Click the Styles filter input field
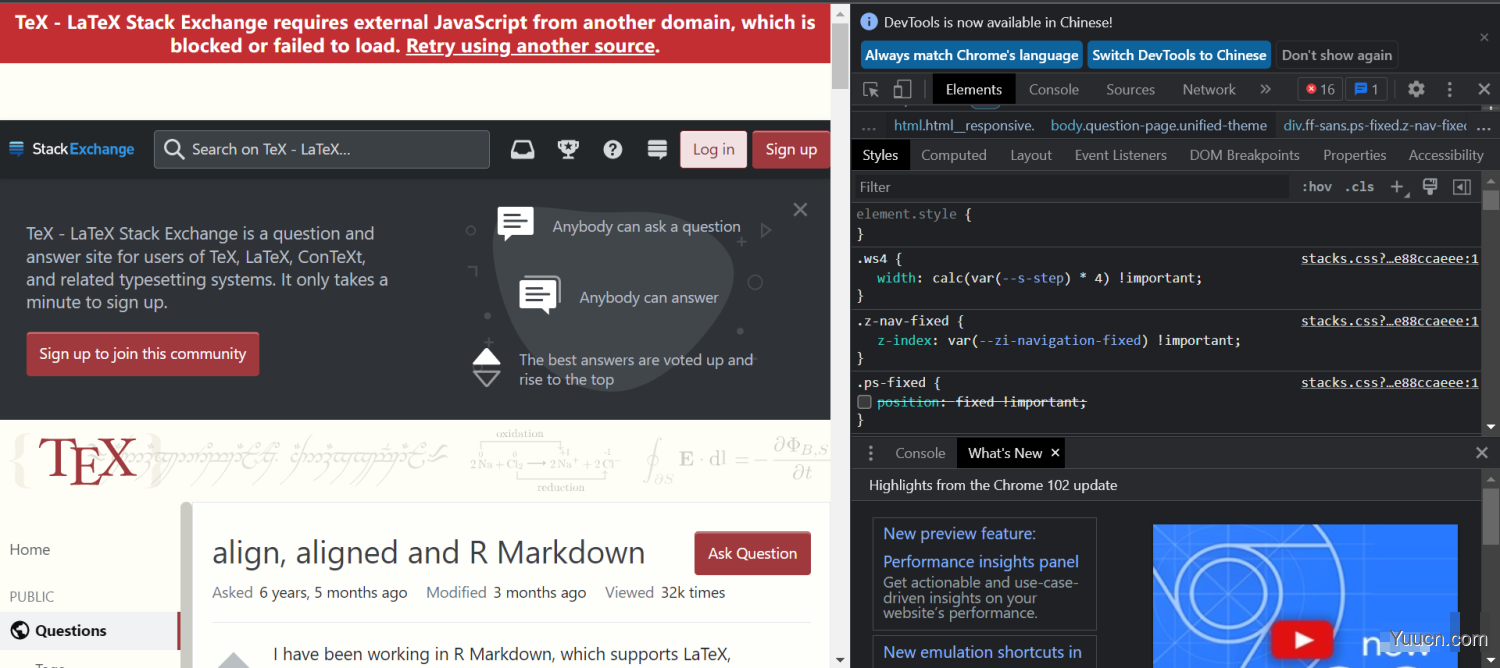Image resolution: width=1500 pixels, height=668 pixels. pyautogui.click(x=1070, y=187)
